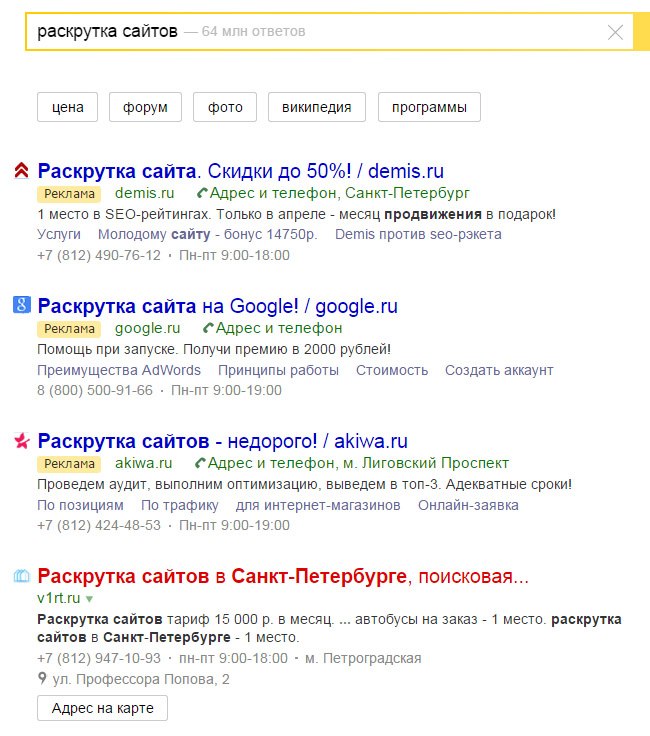Viewport: 650px width, 736px height.
Task: Open the Онлайн-заявка sitelink
Action: [468, 505]
